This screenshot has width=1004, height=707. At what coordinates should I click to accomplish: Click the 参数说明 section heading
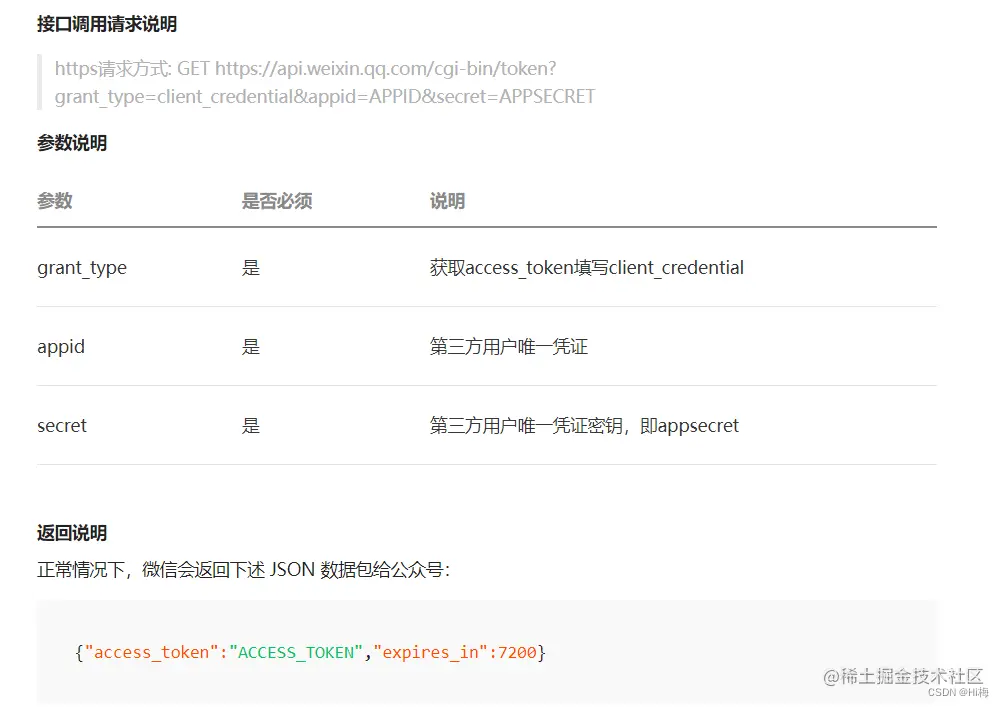click(72, 143)
